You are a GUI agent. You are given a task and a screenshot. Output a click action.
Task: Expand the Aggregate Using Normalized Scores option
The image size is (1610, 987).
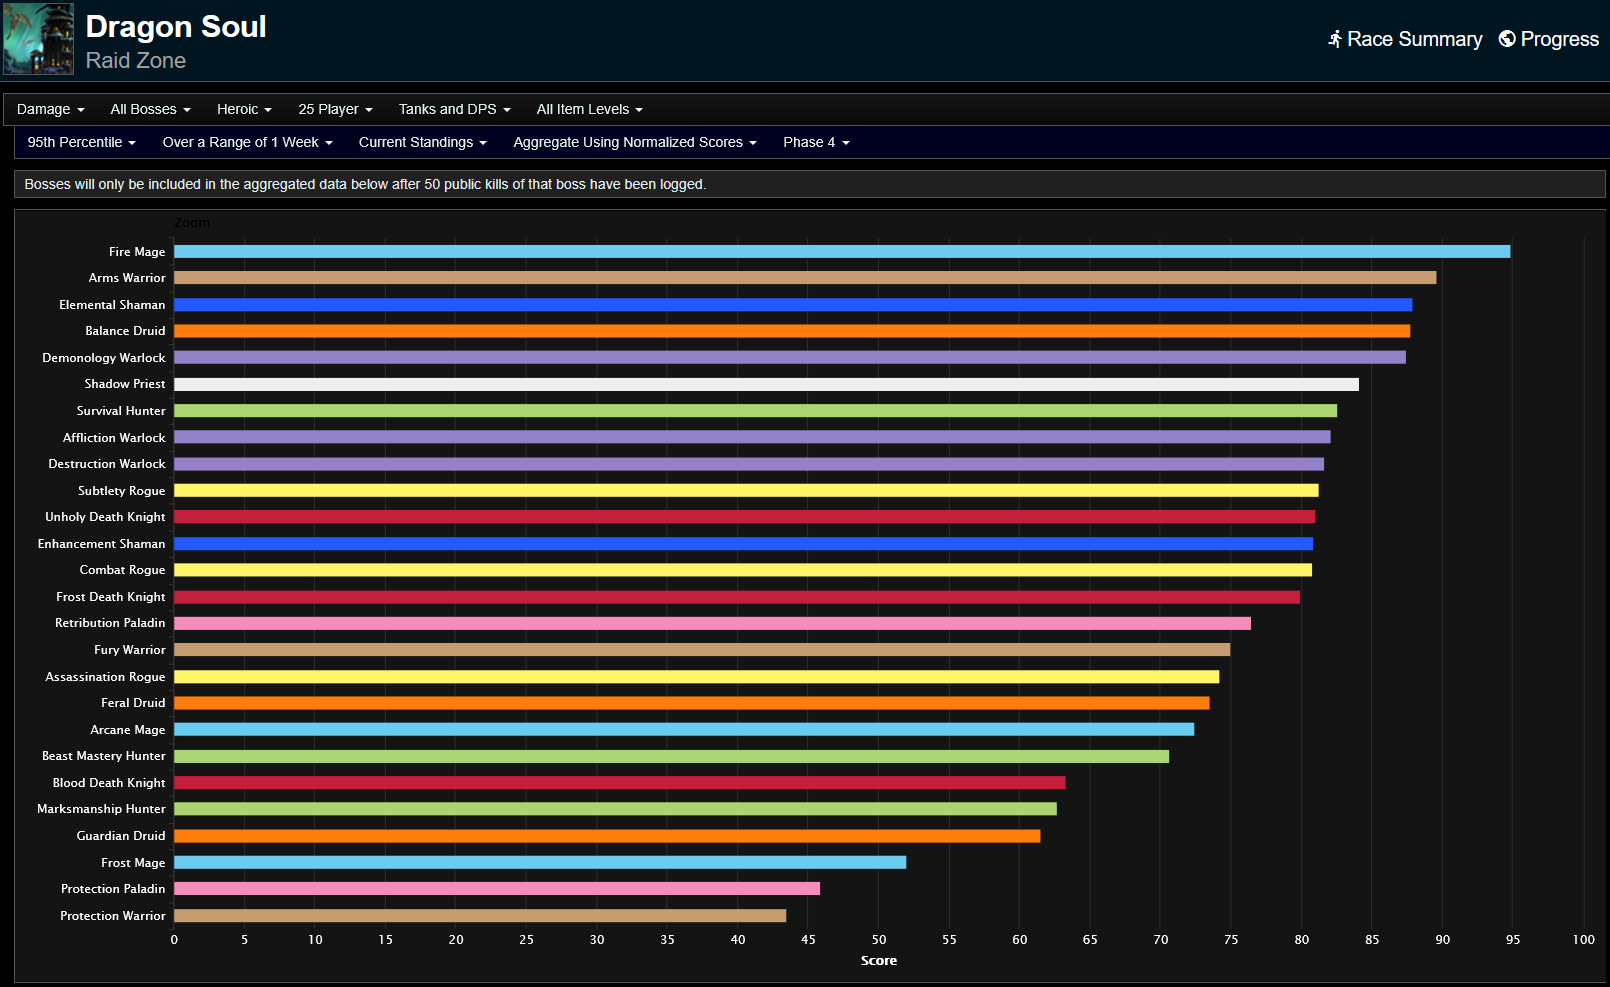point(634,142)
